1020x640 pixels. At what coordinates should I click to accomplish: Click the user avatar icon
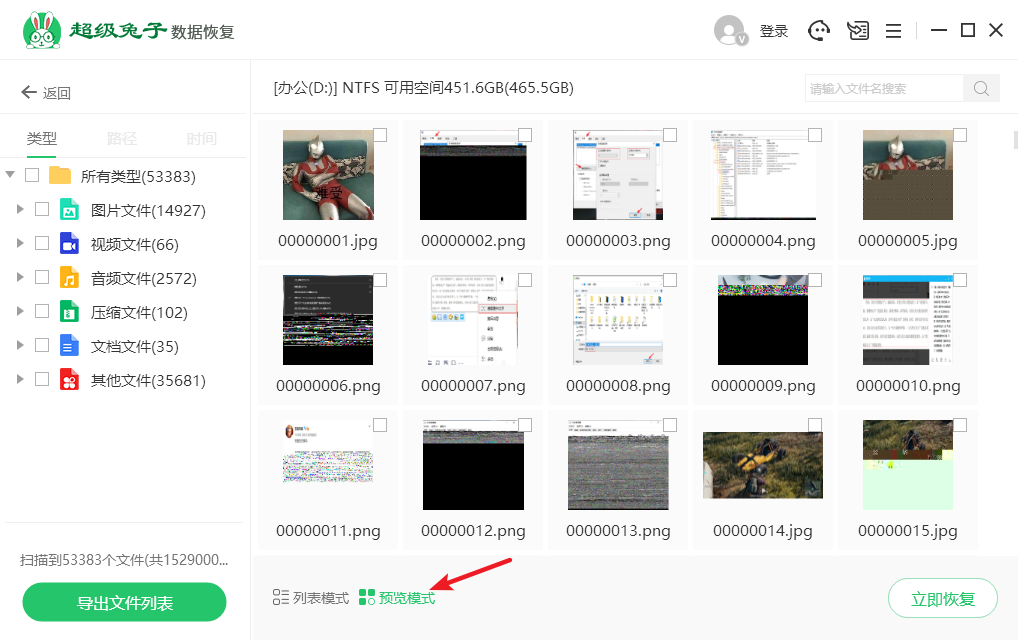730,30
